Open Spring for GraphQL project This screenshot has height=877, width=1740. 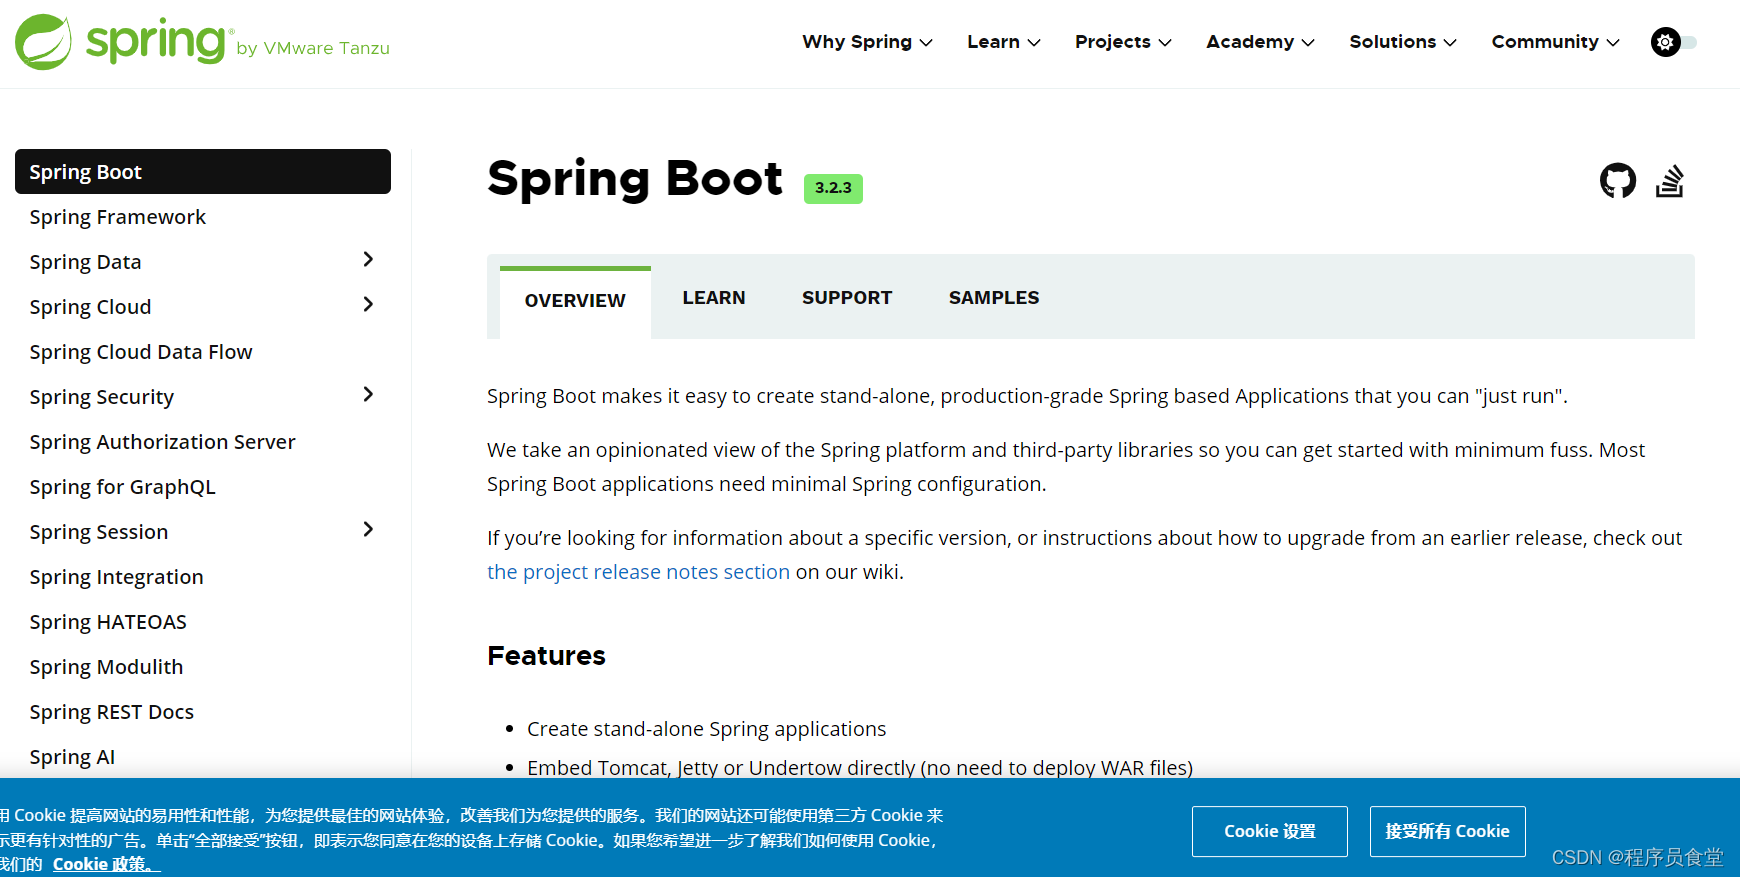click(122, 487)
